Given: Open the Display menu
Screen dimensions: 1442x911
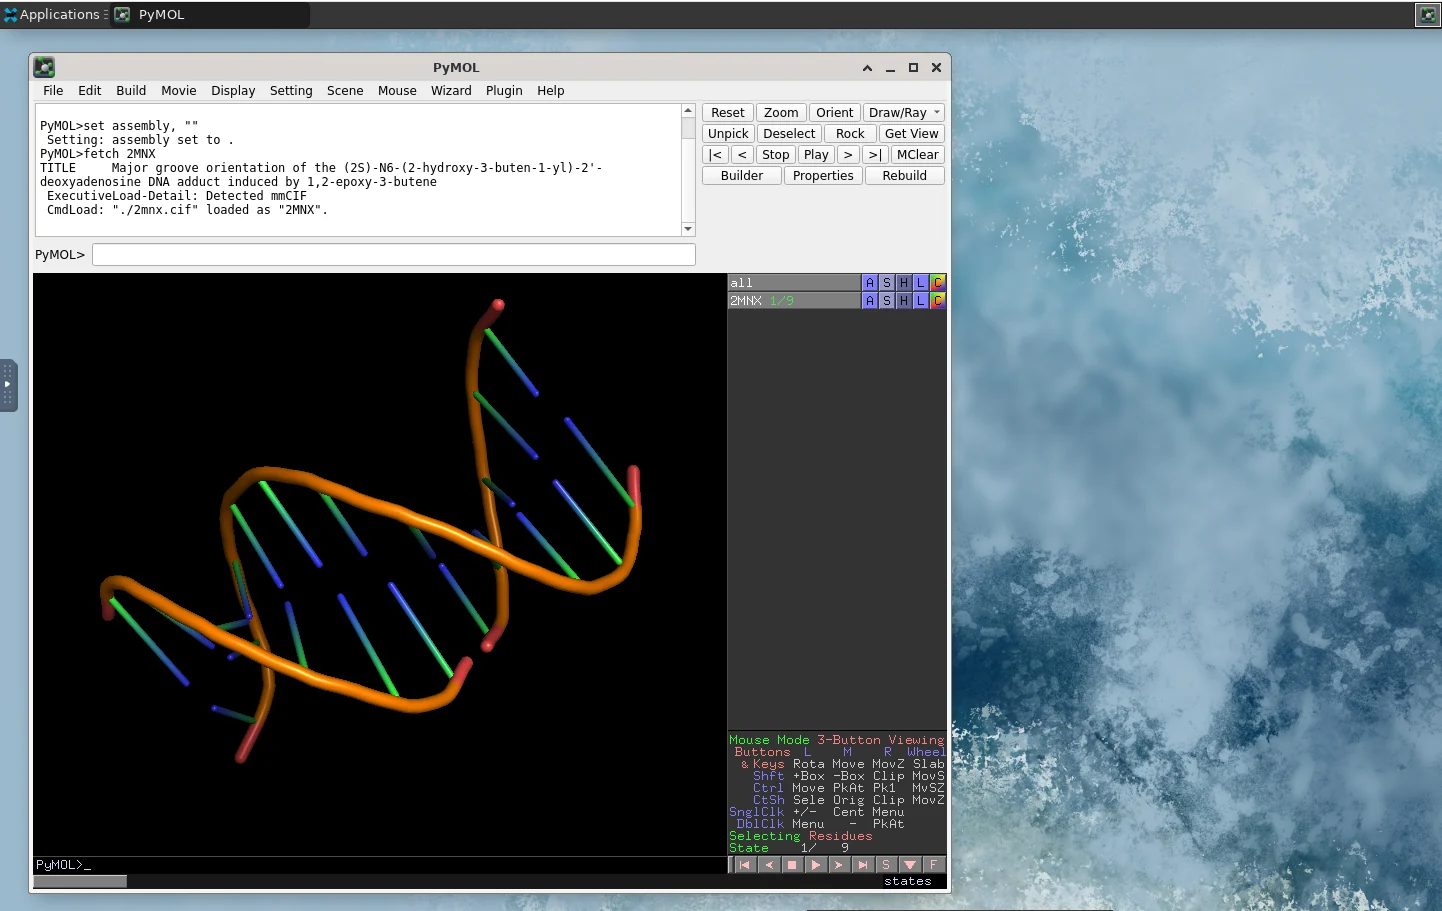Looking at the screenshot, I should click(x=233, y=90).
